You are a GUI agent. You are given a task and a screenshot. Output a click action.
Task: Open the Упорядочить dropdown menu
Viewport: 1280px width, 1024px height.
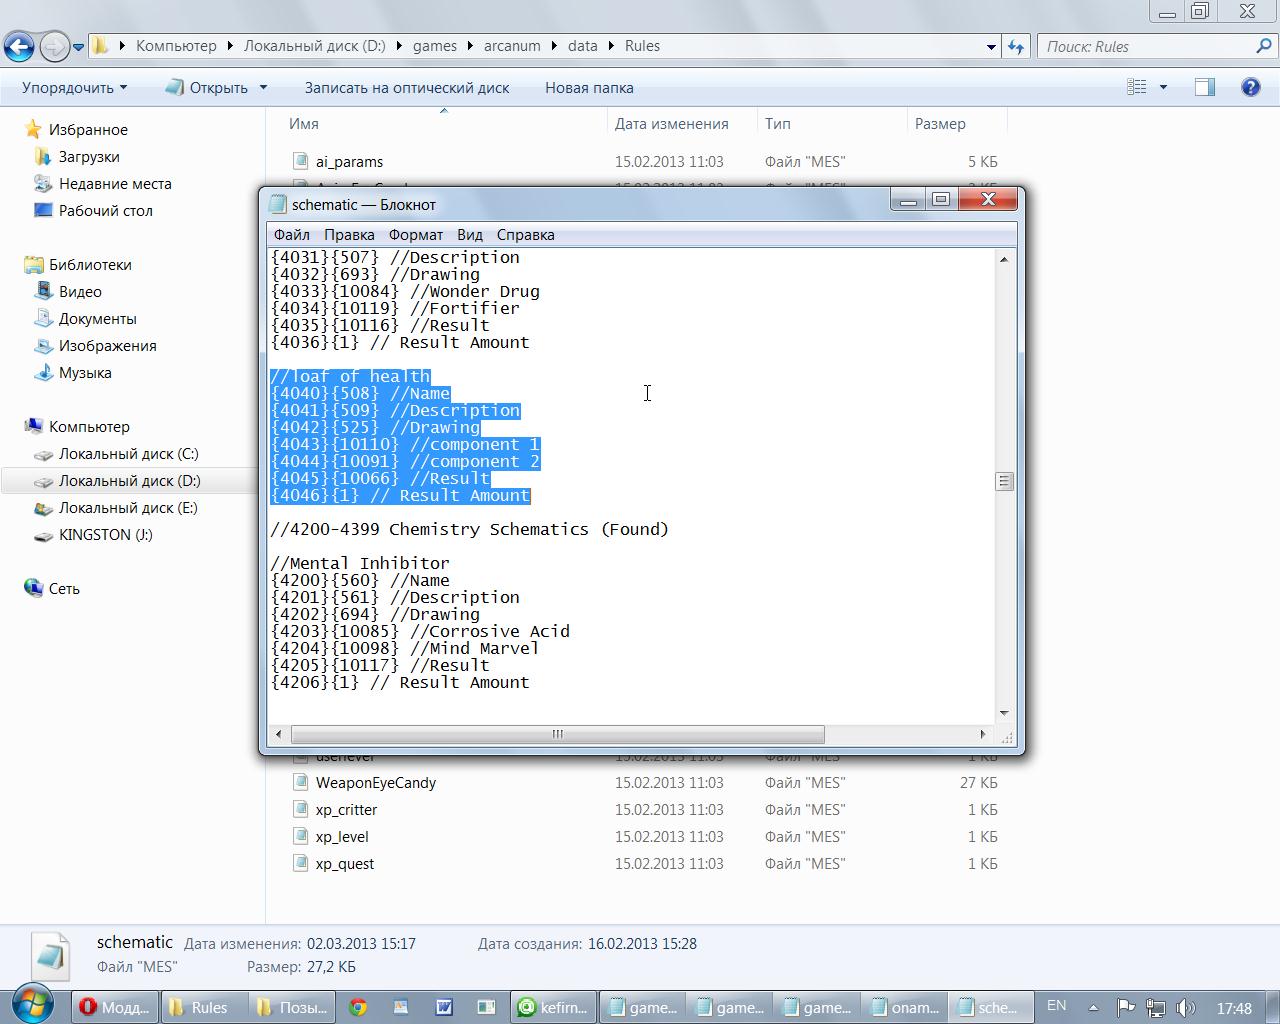(x=75, y=88)
